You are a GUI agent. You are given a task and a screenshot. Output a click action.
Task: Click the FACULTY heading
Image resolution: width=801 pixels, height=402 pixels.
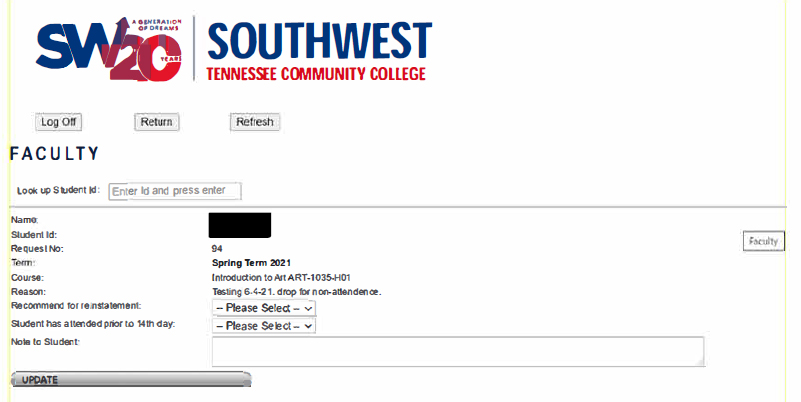pos(55,154)
